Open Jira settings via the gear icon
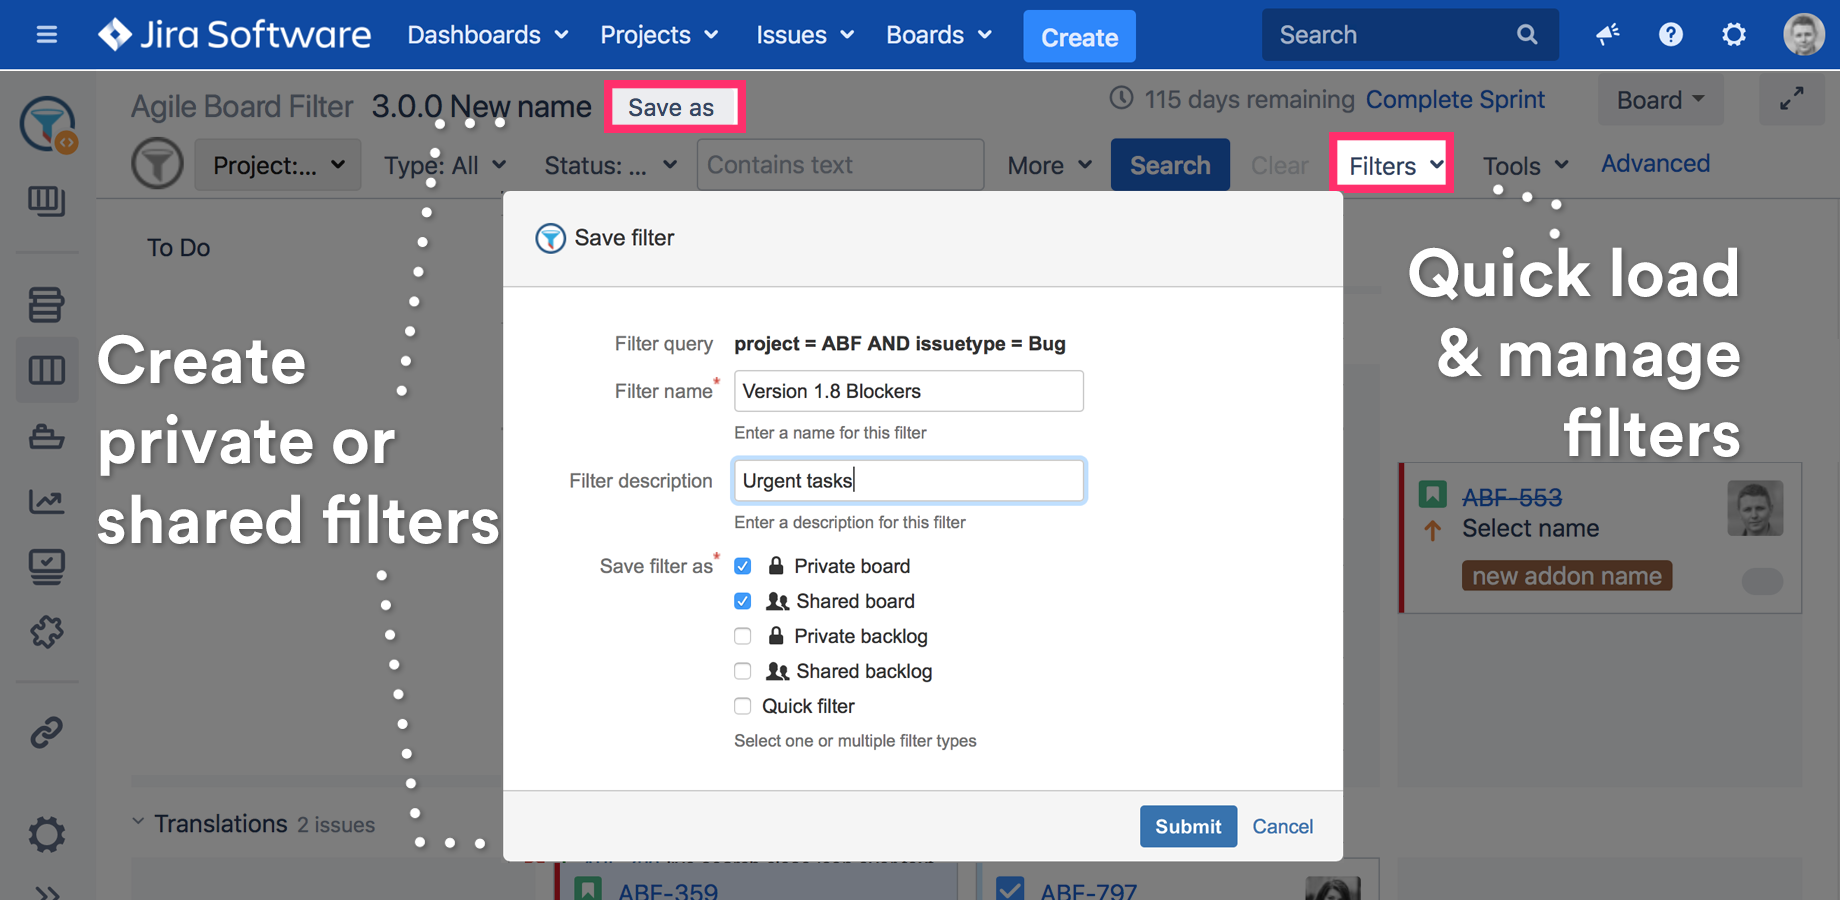Image resolution: width=1840 pixels, height=900 pixels. (x=1733, y=34)
